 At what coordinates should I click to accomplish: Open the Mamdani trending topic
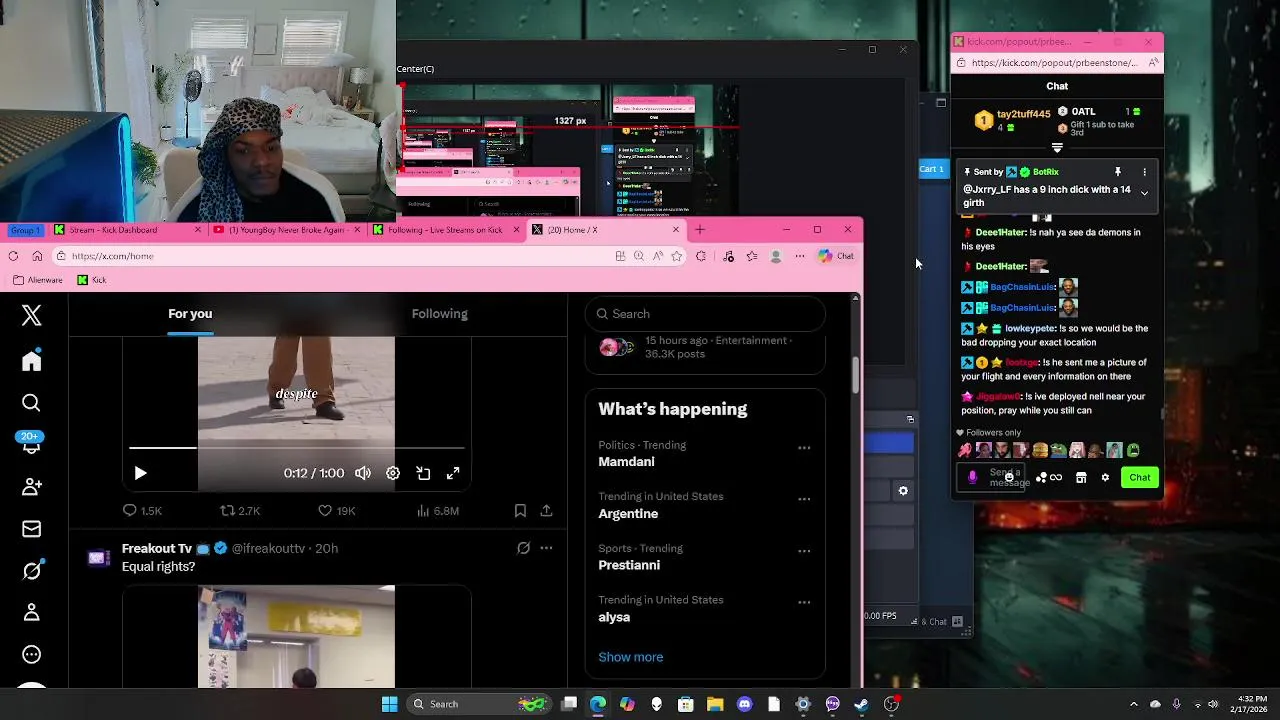pos(626,461)
